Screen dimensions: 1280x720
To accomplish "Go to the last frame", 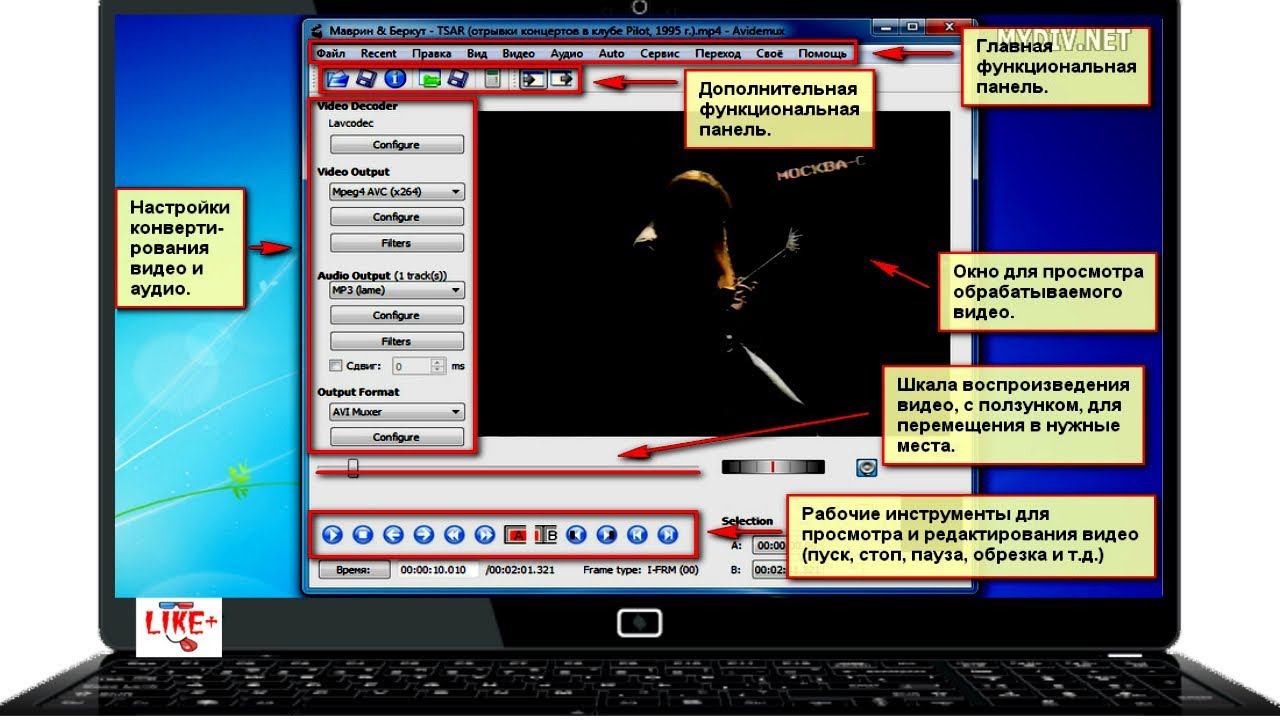I will [668, 535].
